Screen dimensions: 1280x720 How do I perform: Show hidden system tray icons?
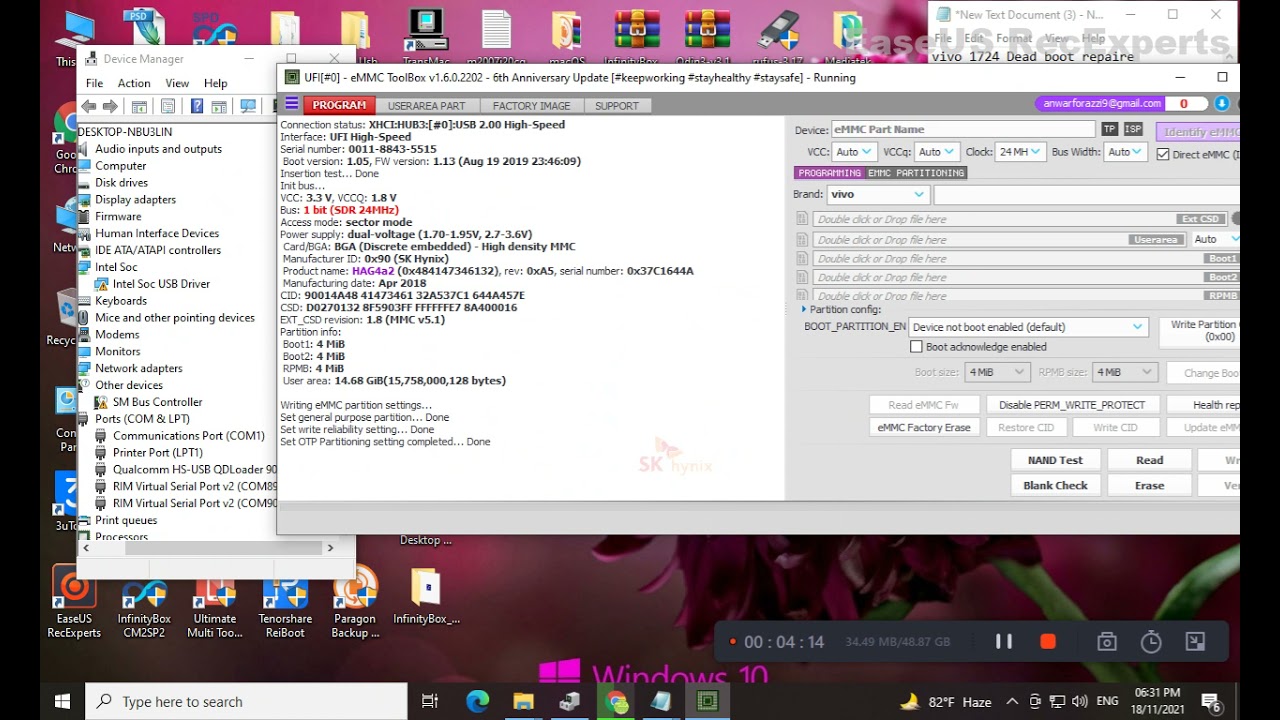[1012, 701]
